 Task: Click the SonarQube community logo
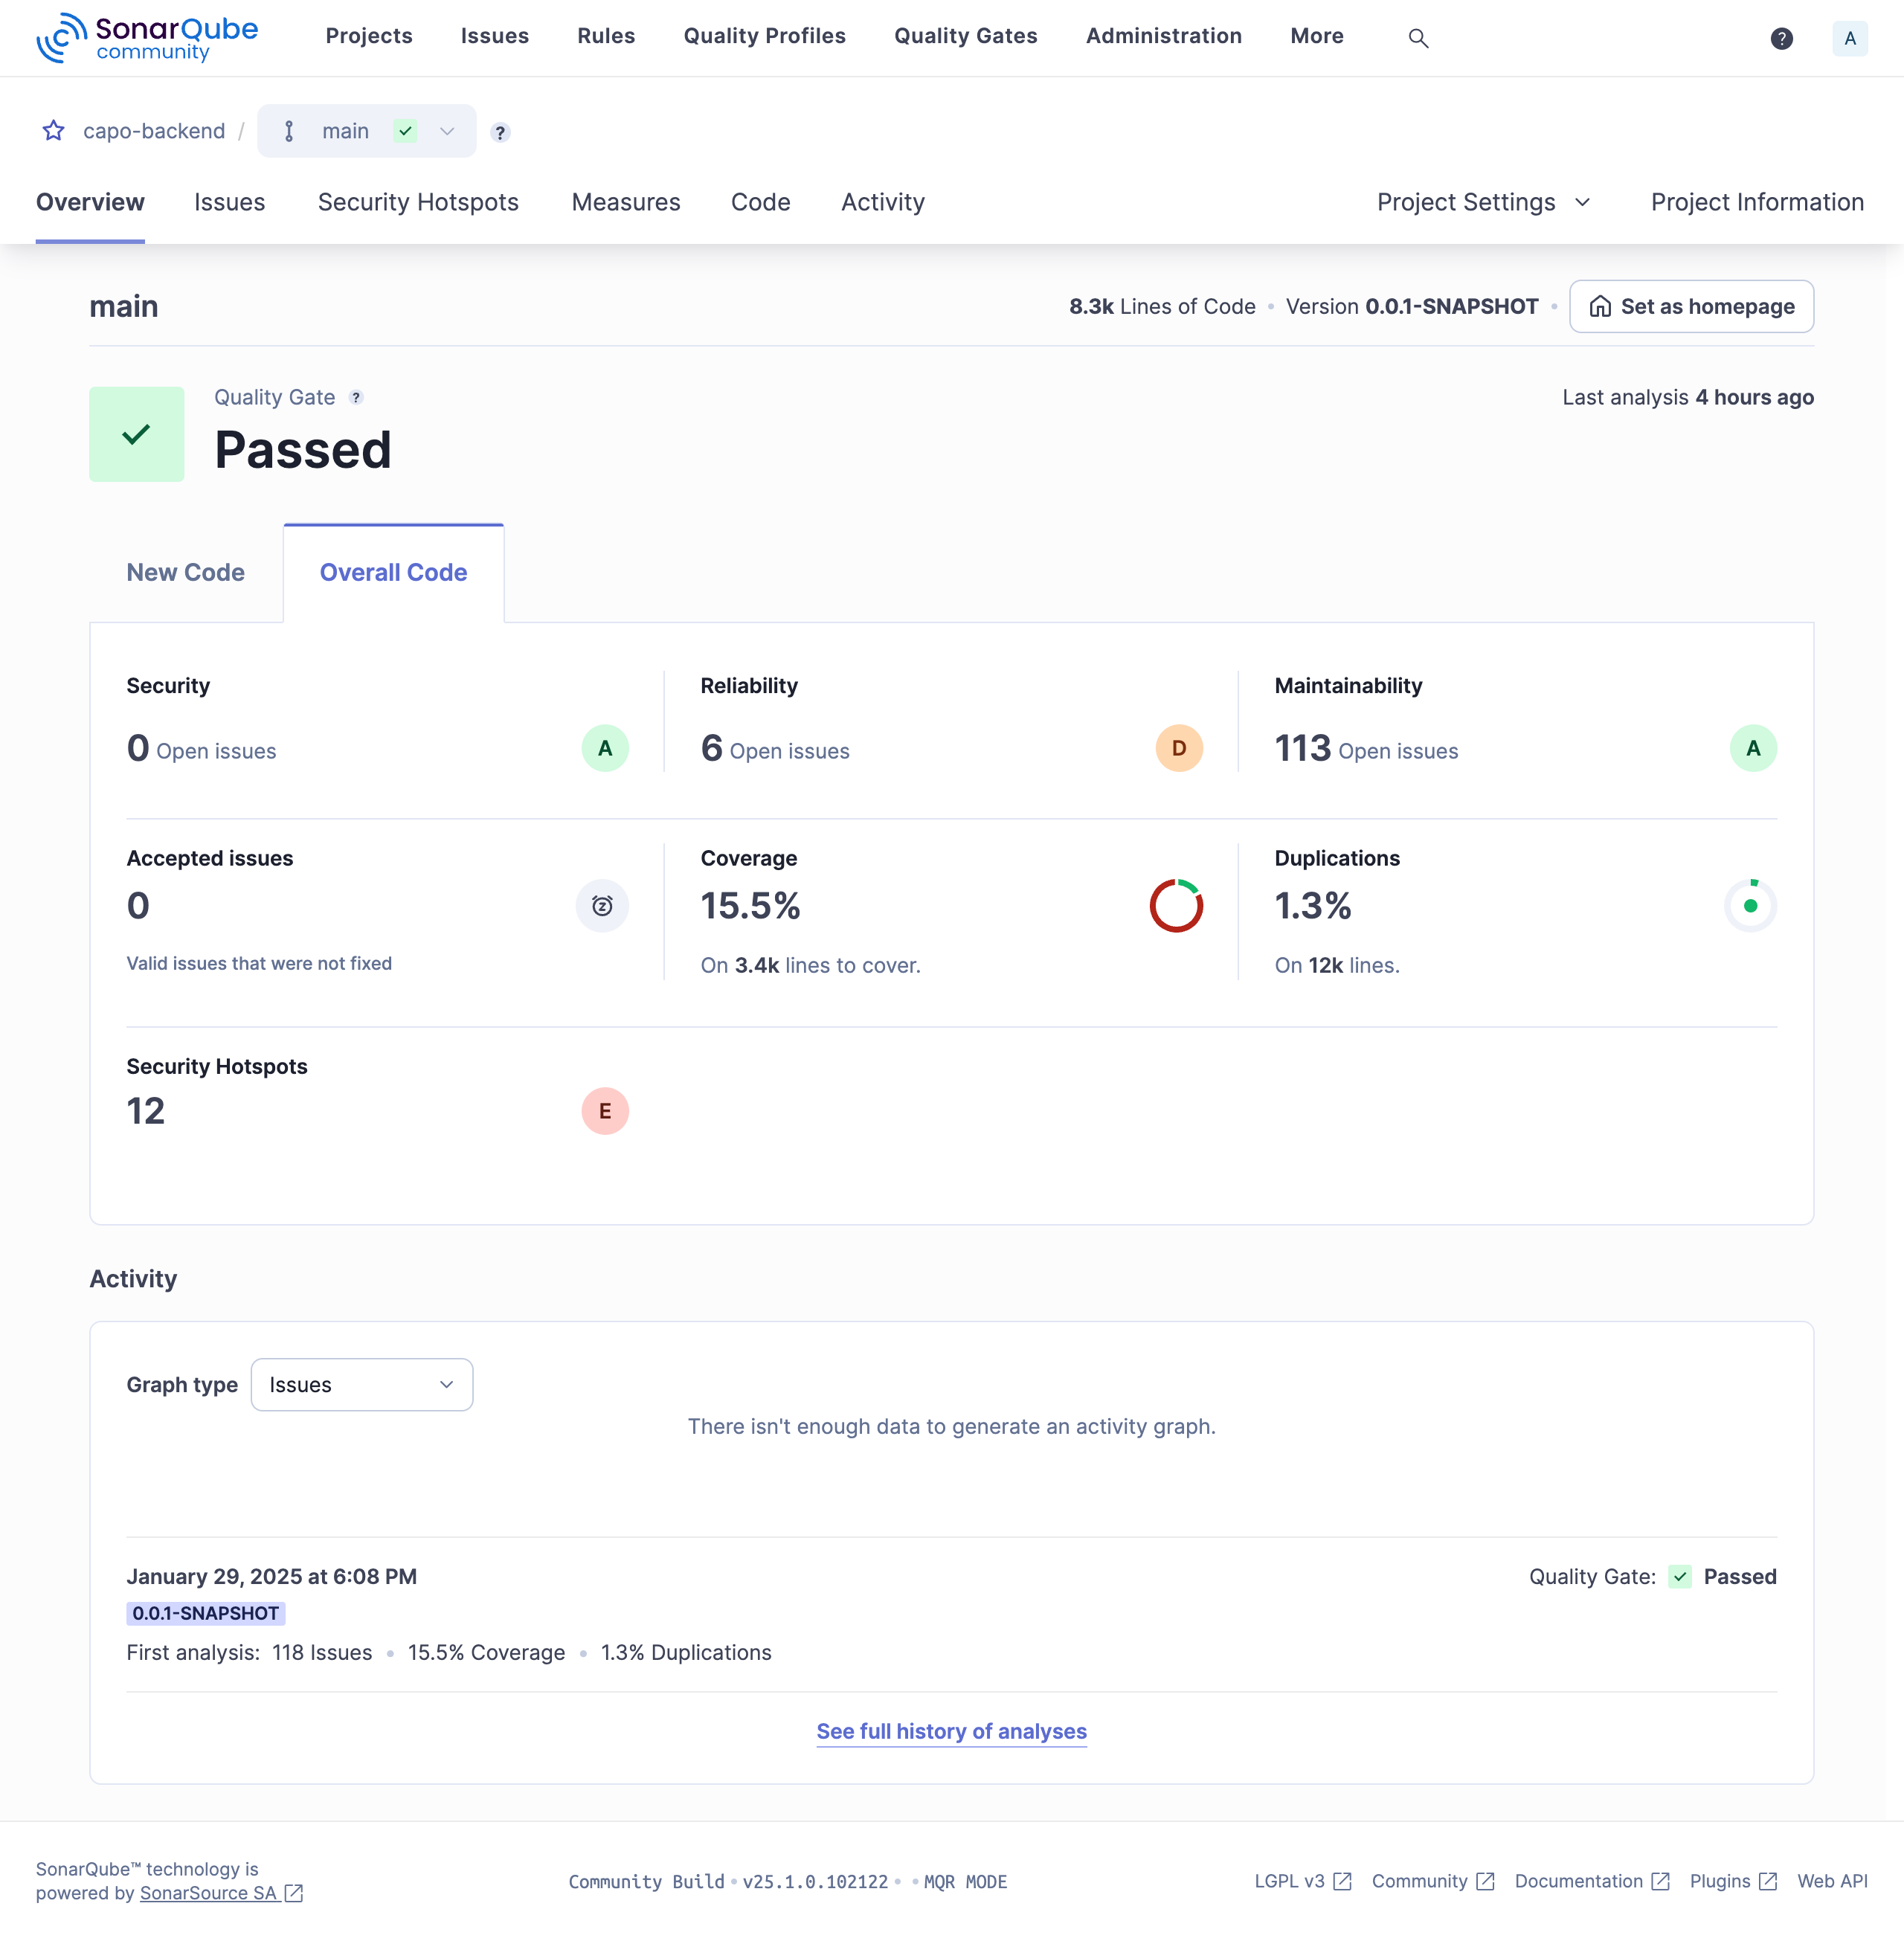(147, 38)
